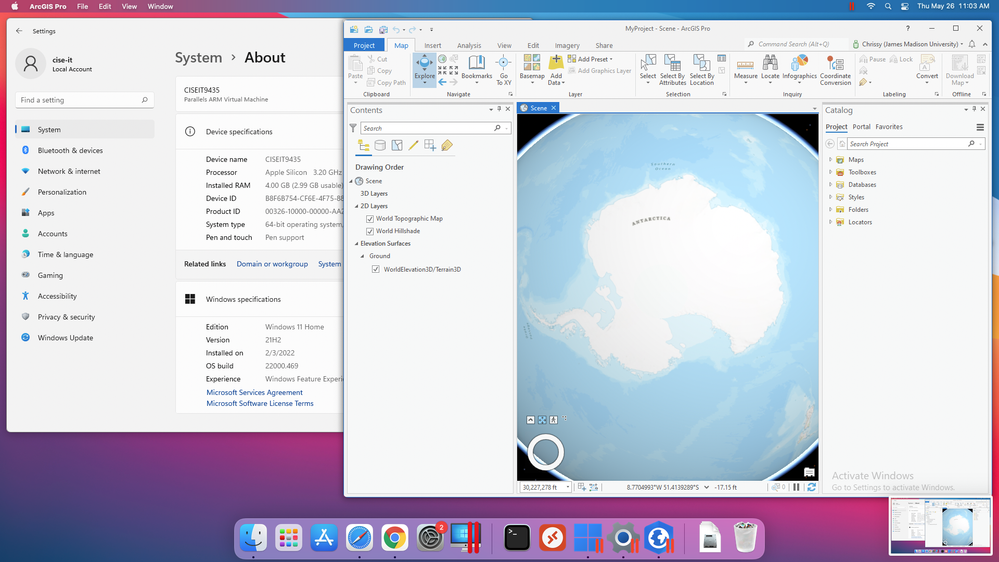The height and width of the screenshot is (562, 999).
Task: Expand Databases in Catalog pane
Action: coord(830,185)
